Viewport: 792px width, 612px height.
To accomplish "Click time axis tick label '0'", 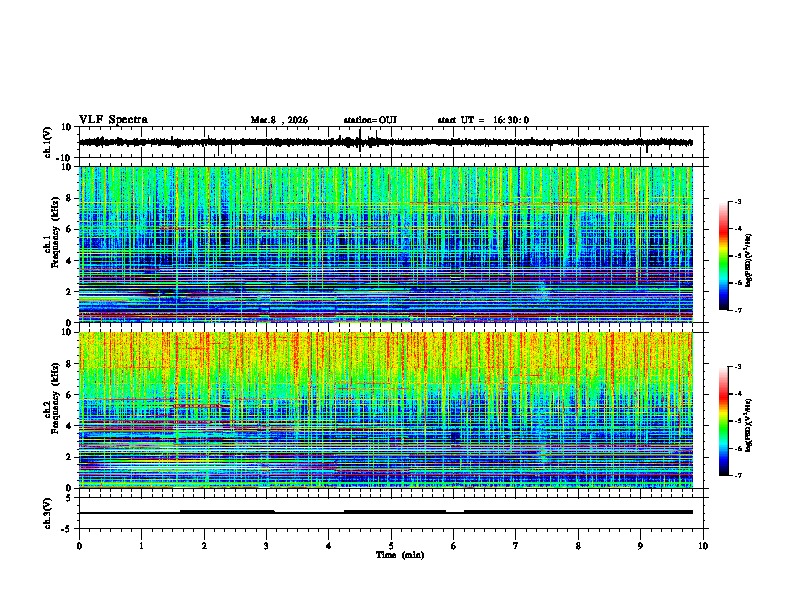I will click(x=79, y=546).
